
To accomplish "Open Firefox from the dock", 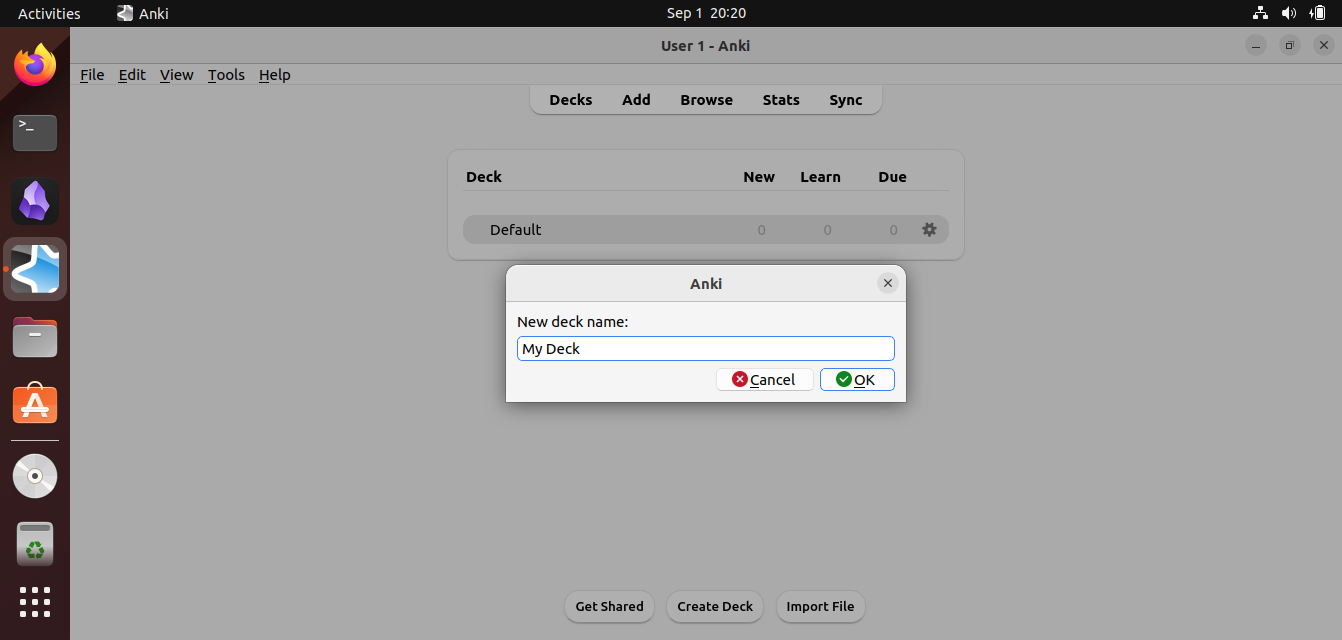I will pyautogui.click(x=34, y=65).
